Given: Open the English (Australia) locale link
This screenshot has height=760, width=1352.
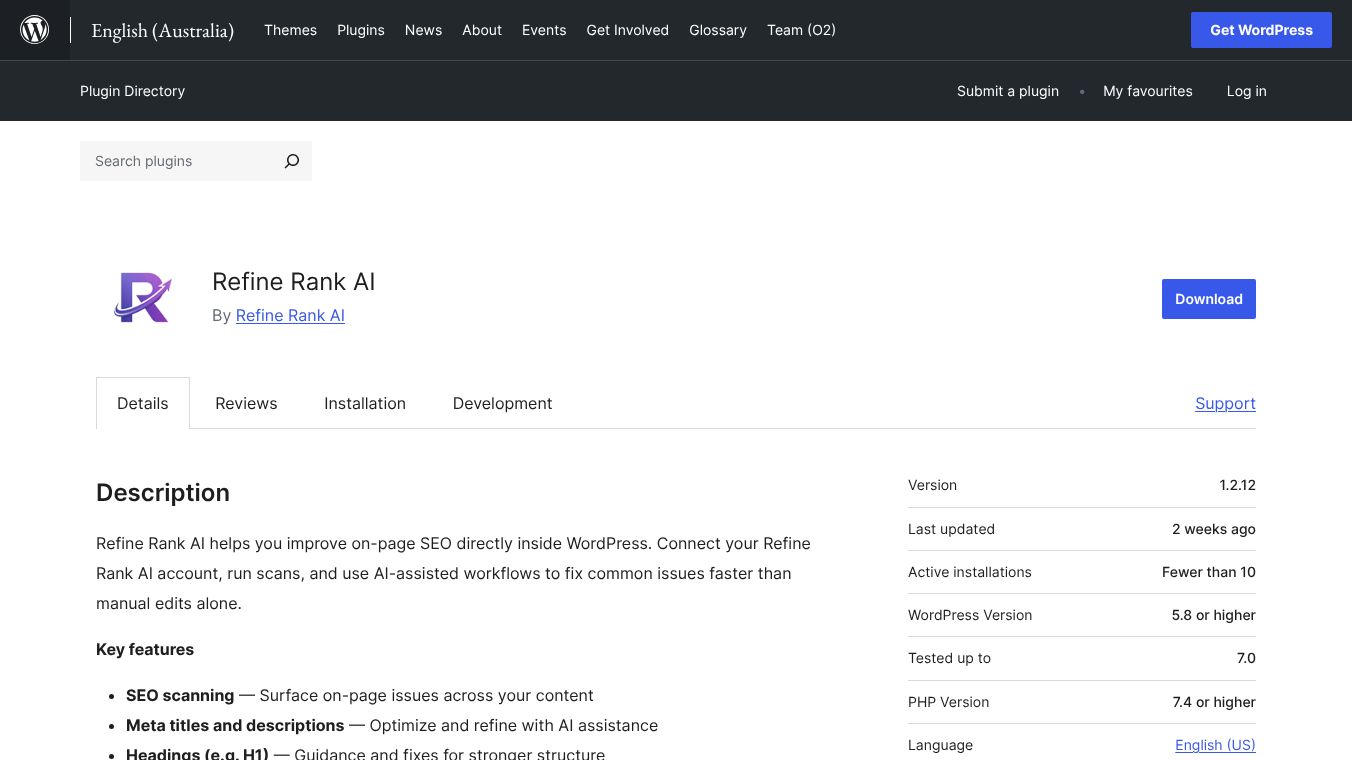Looking at the screenshot, I should 163,31.
